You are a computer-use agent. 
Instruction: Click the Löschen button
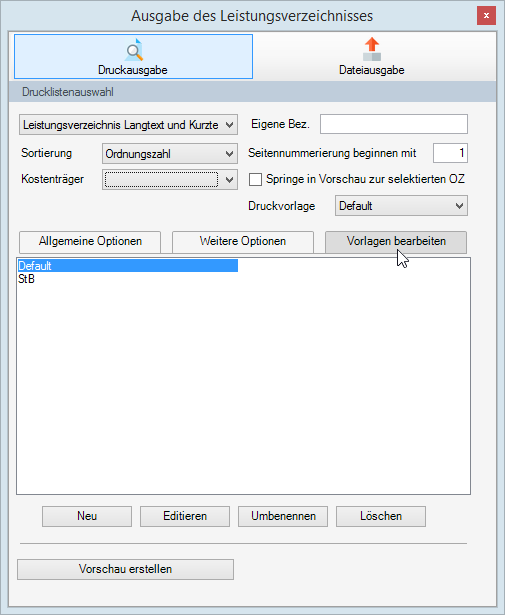coord(381,516)
